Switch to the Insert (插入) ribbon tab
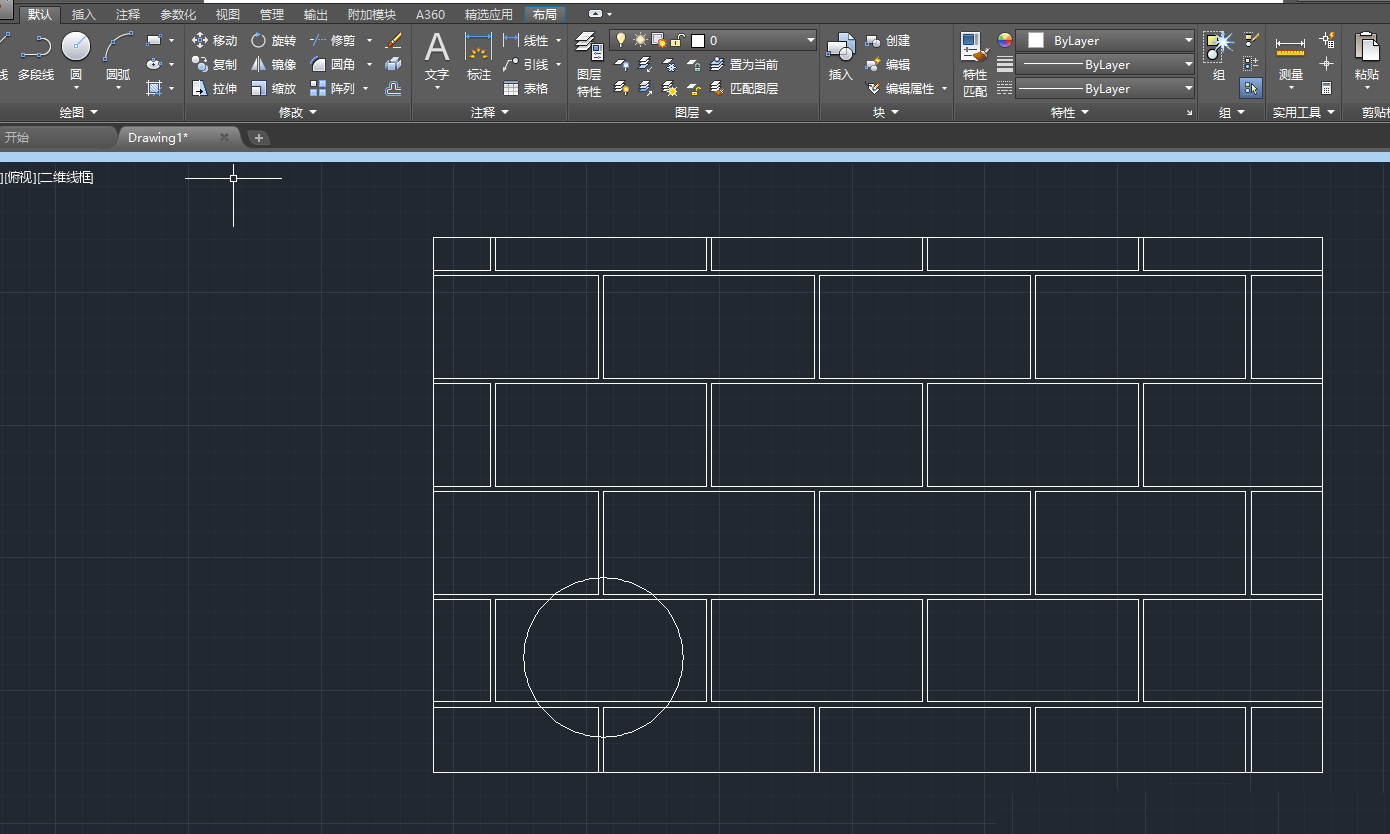The width and height of the screenshot is (1390, 834). pyautogui.click(x=84, y=15)
